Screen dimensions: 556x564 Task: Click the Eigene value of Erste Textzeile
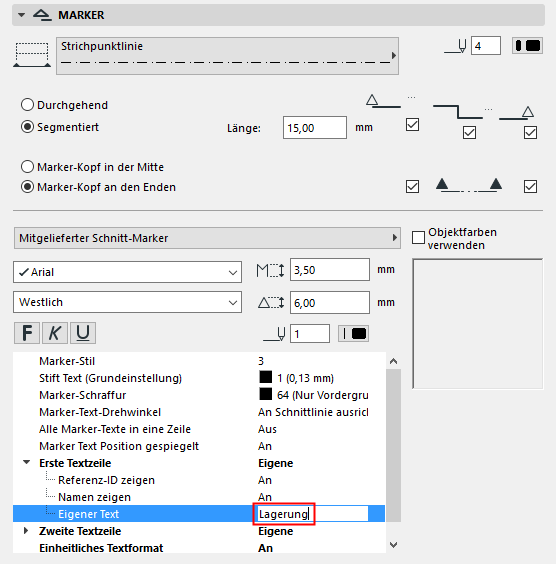pyautogui.click(x=275, y=463)
